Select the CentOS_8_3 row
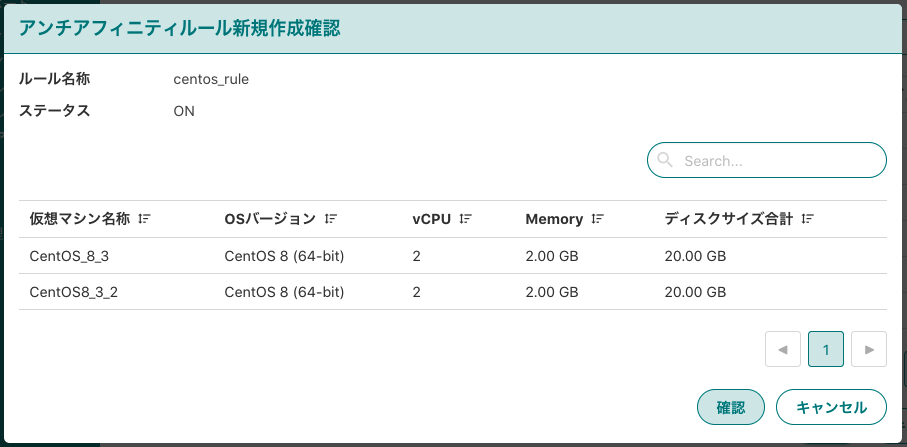Screen dimensions: 907x447 click(452, 256)
